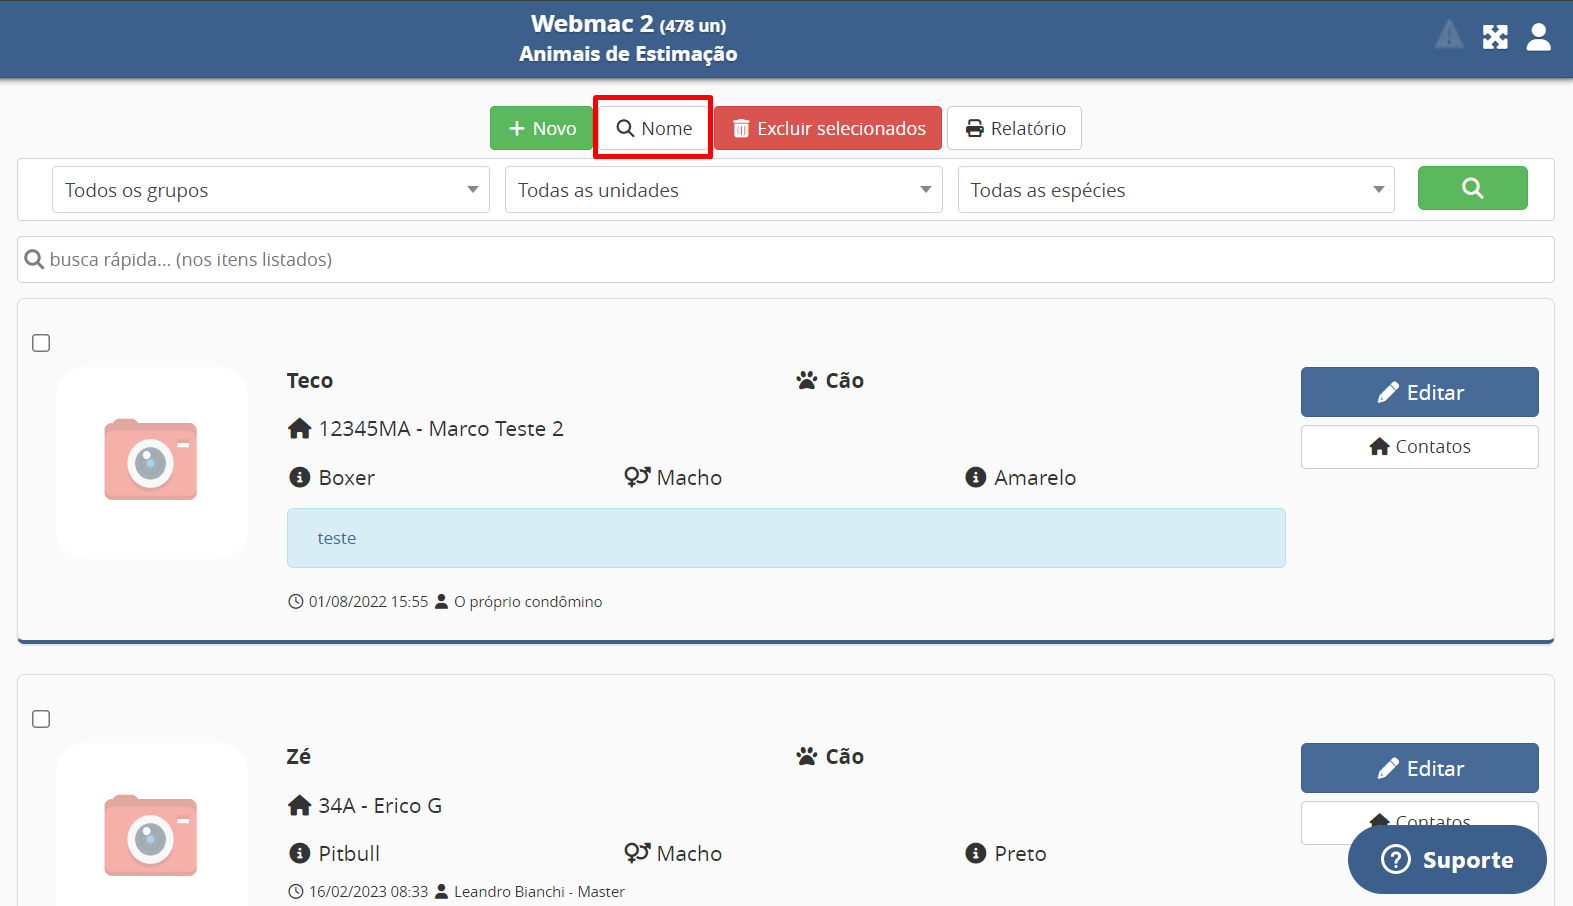
Task: Click Editar for Teco
Action: click(x=1419, y=392)
